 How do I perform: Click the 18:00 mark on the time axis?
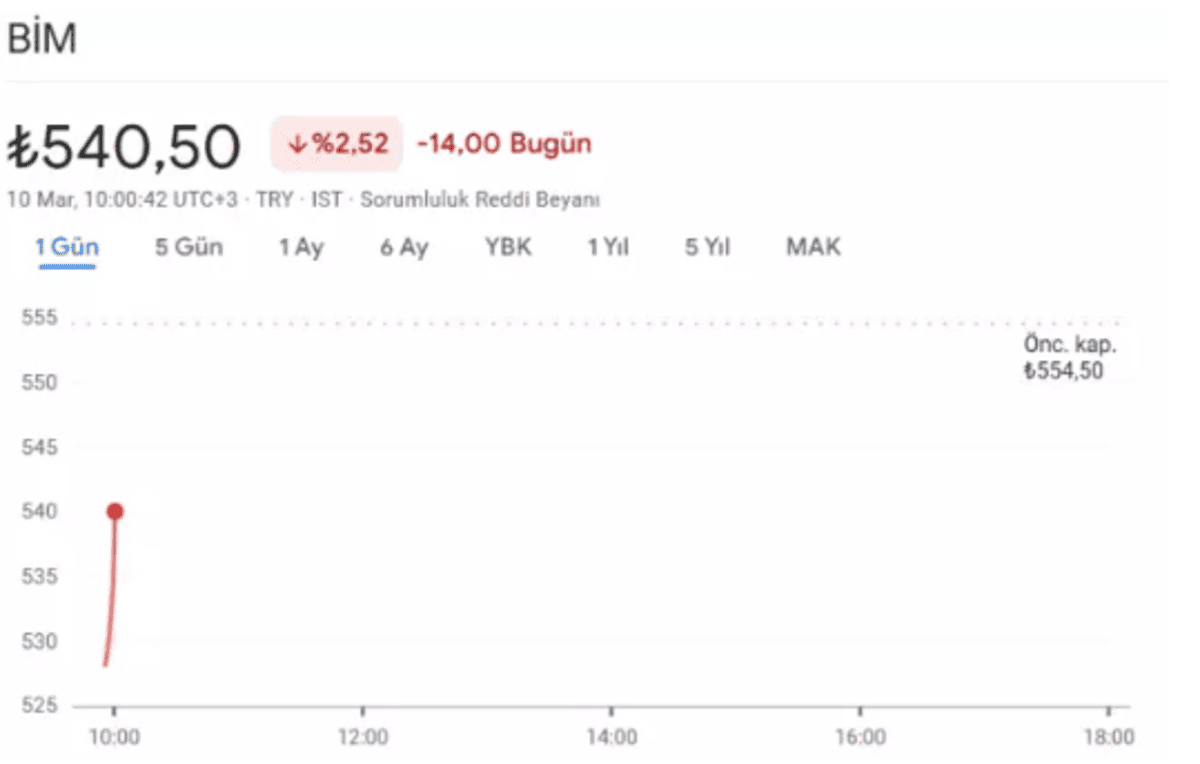click(x=1109, y=737)
